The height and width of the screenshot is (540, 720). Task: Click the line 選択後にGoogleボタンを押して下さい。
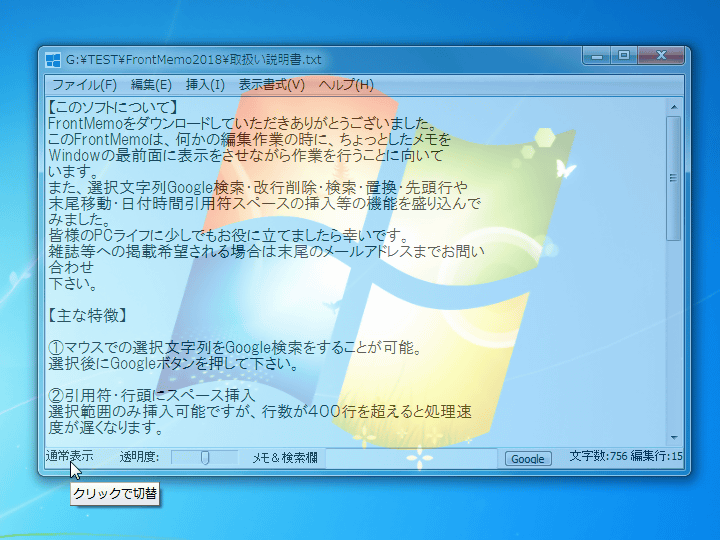[174, 364]
